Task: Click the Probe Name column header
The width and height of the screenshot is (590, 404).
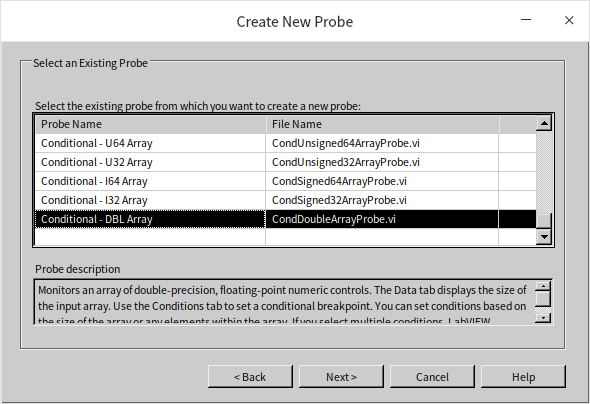Action: [x=151, y=124]
